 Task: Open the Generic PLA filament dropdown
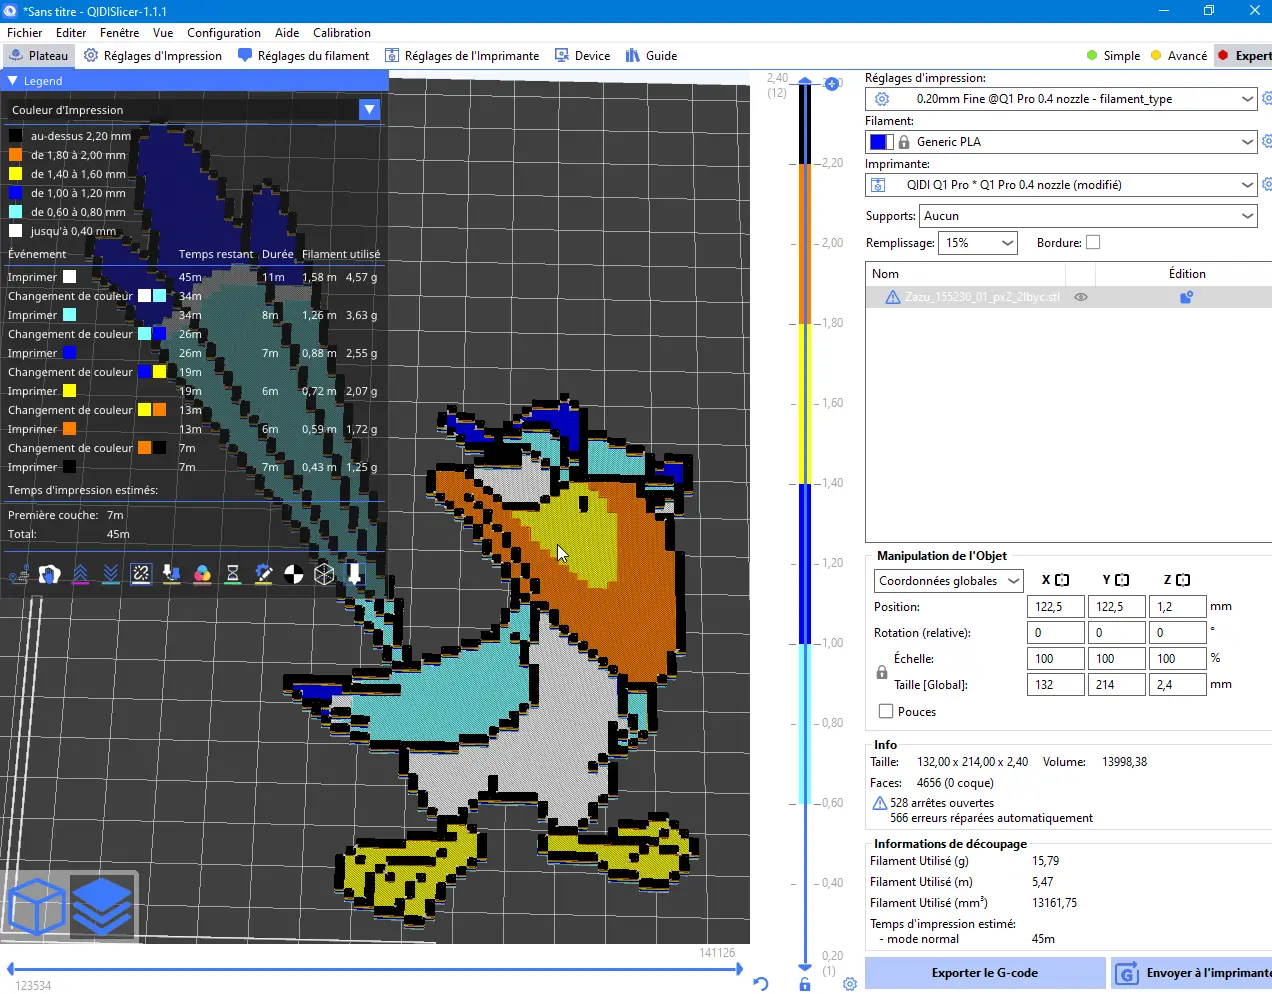point(1061,142)
